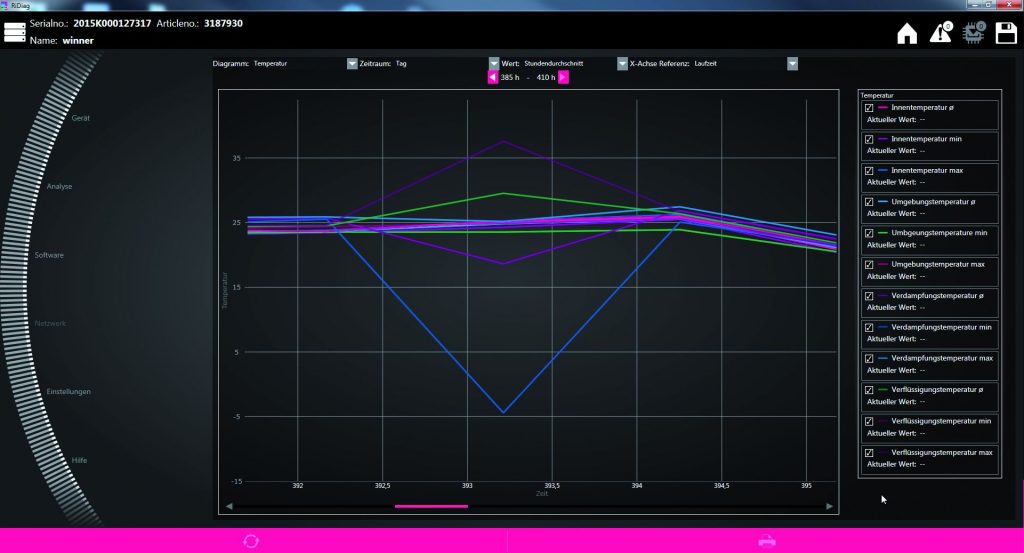Click the refresh icon in bottom bar
Viewport: 1024px width, 553px height.
[x=251, y=541]
